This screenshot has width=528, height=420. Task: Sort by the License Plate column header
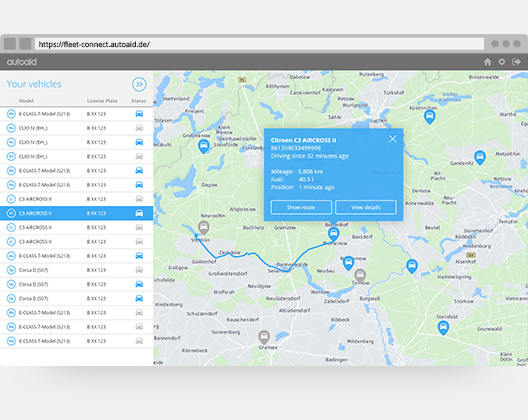click(x=102, y=101)
